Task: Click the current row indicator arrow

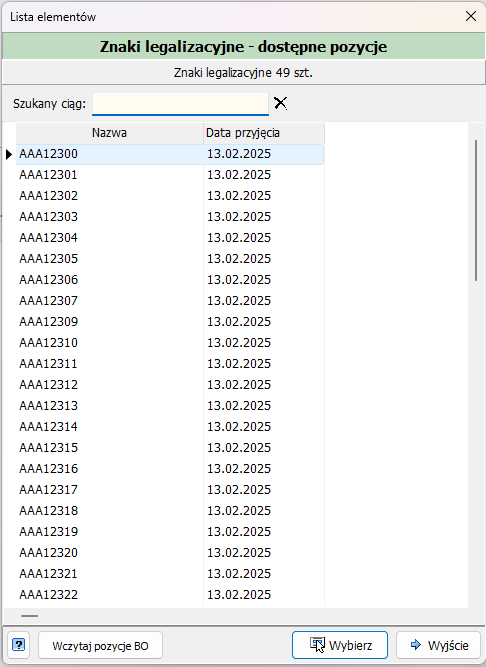Action: click(x=9, y=154)
